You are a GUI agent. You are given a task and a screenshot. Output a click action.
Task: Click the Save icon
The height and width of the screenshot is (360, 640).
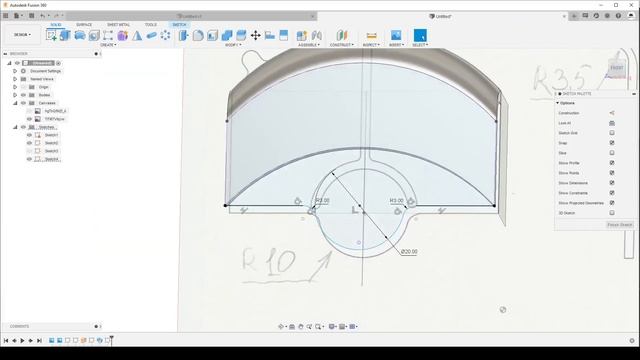tap(31, 16)
